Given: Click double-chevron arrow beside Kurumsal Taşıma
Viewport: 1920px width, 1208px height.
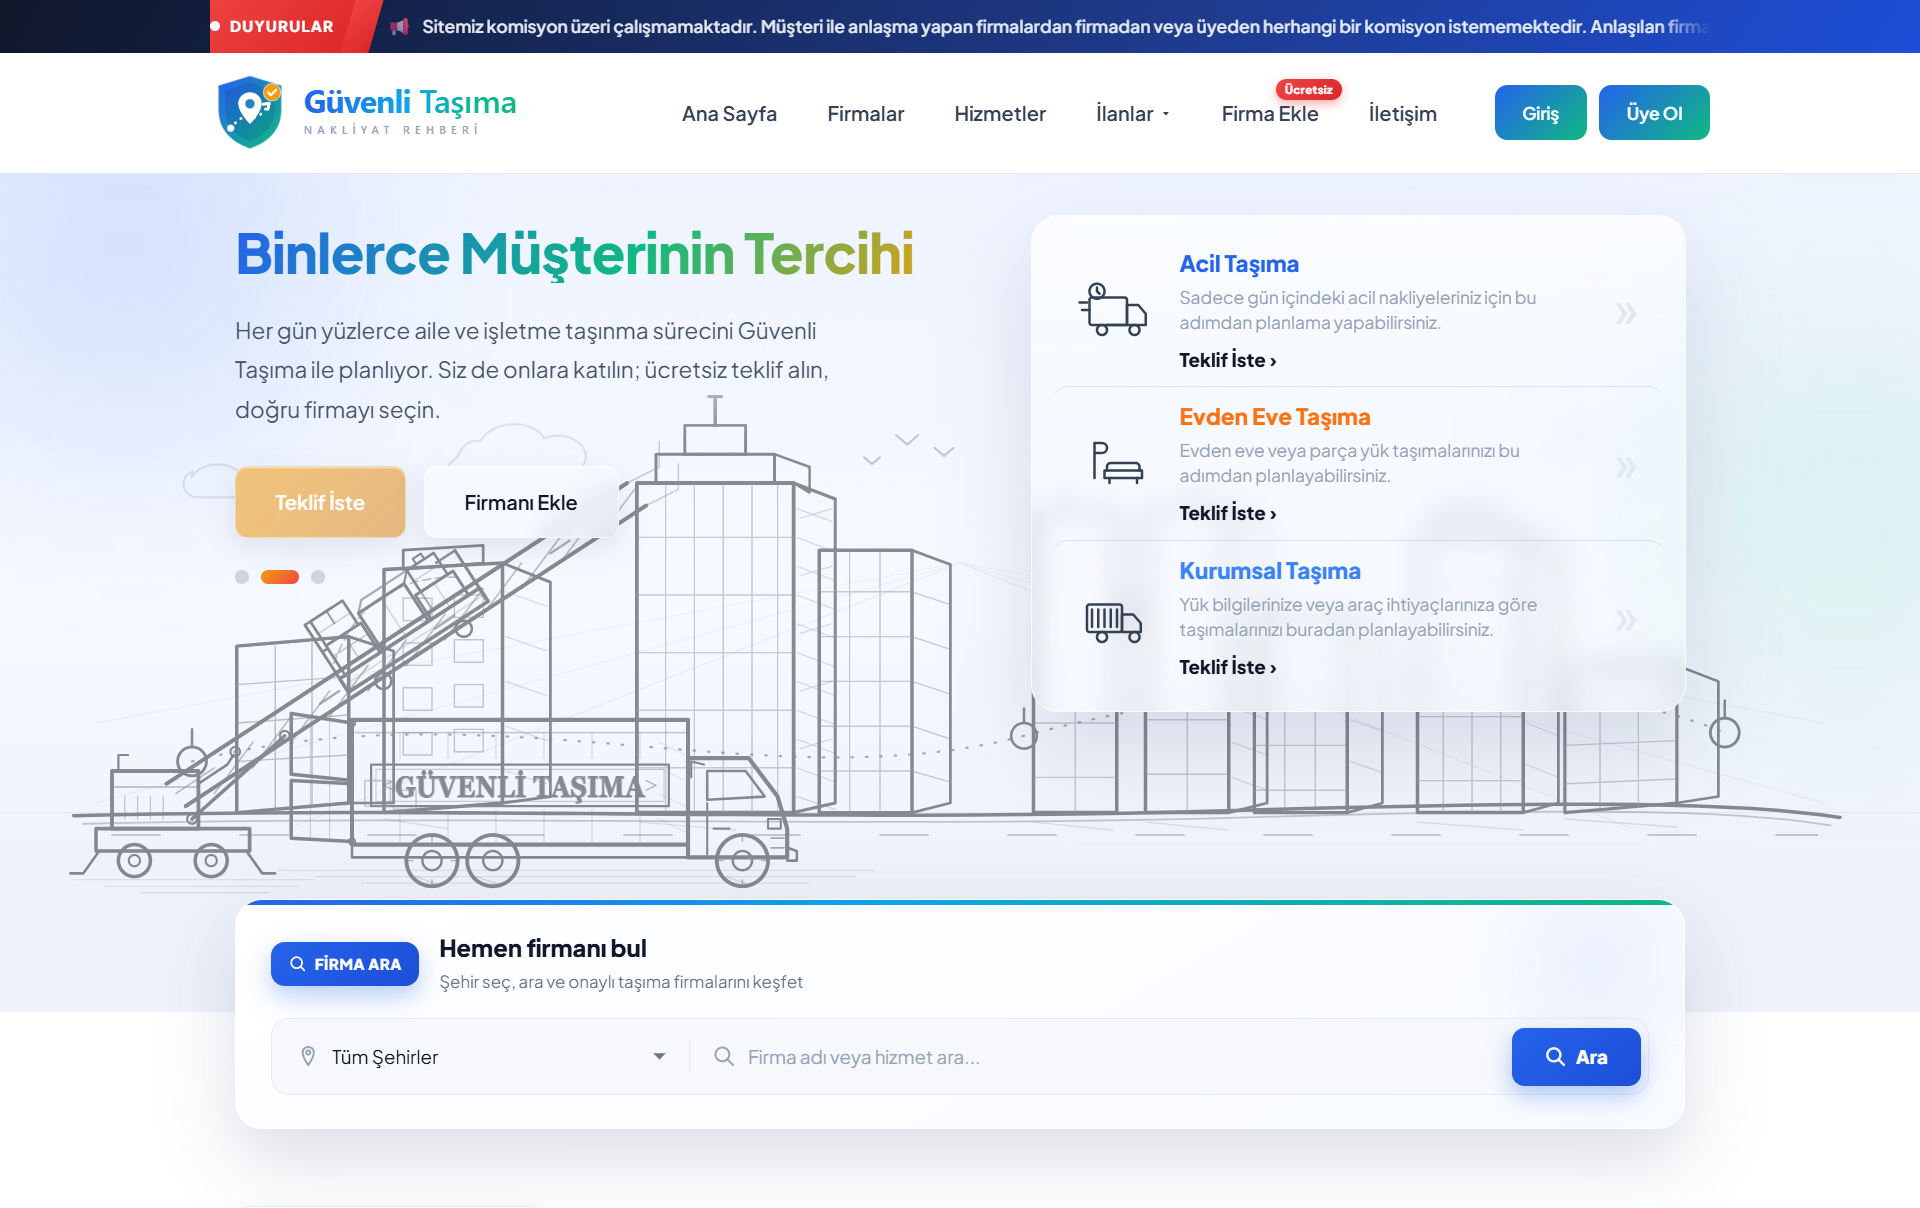Looking at the screenshot, I should click(x=1626, y=620).
